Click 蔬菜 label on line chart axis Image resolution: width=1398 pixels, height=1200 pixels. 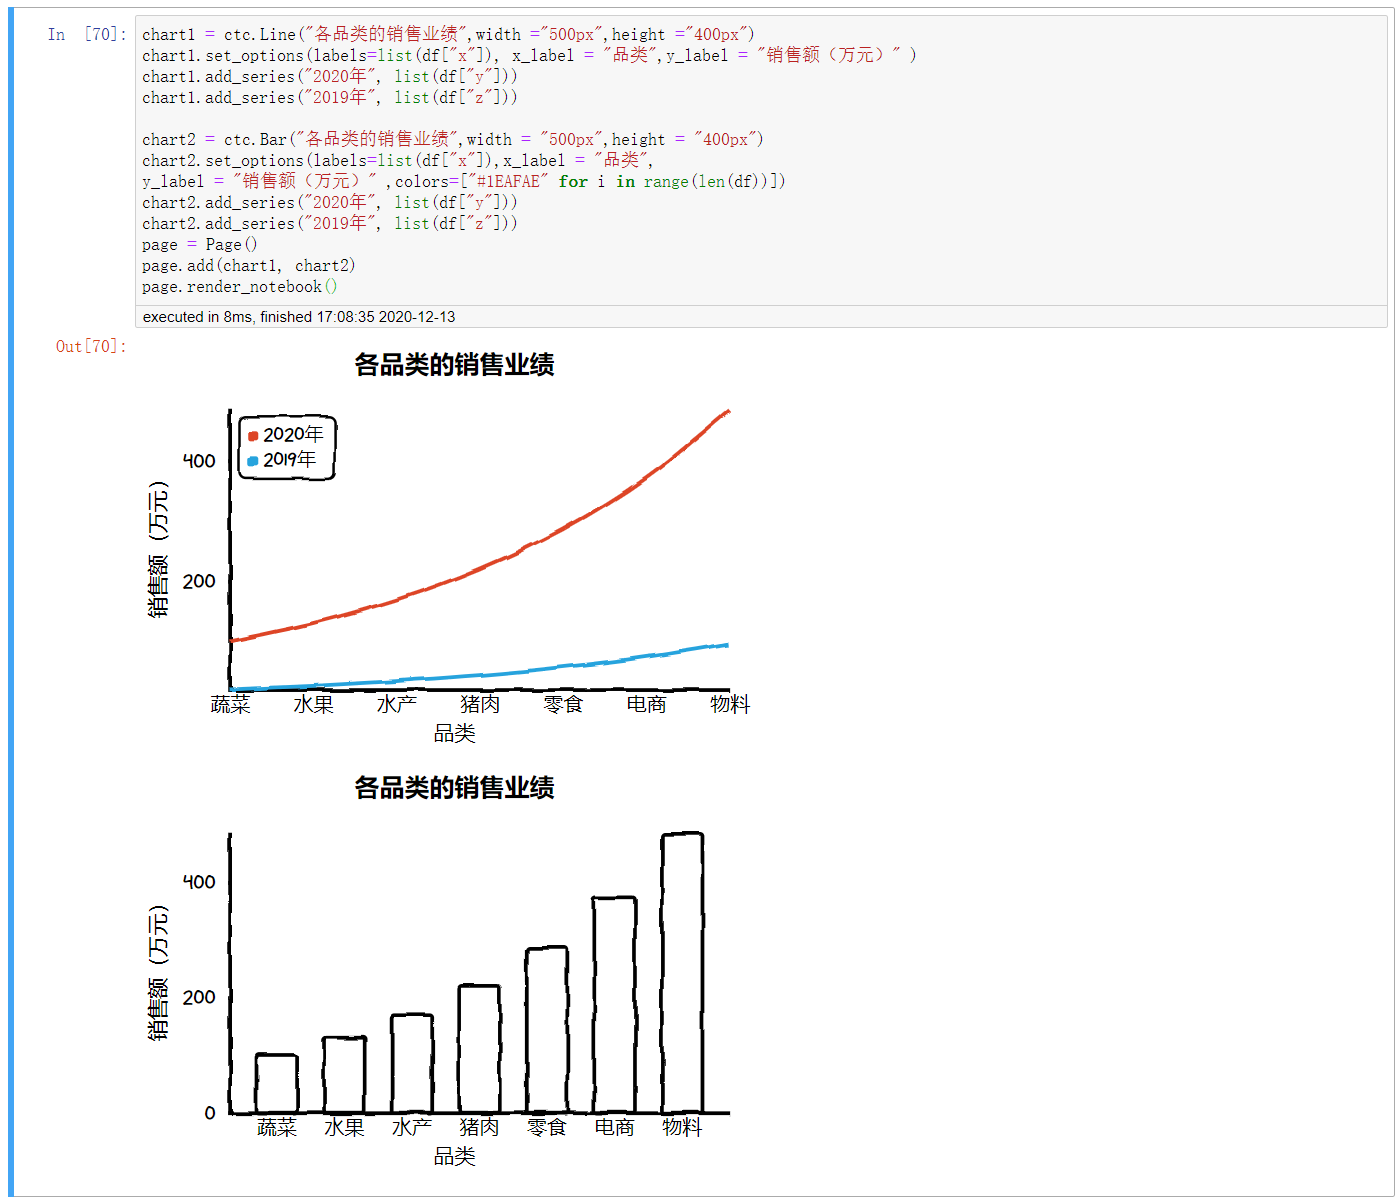coord(230,704)
